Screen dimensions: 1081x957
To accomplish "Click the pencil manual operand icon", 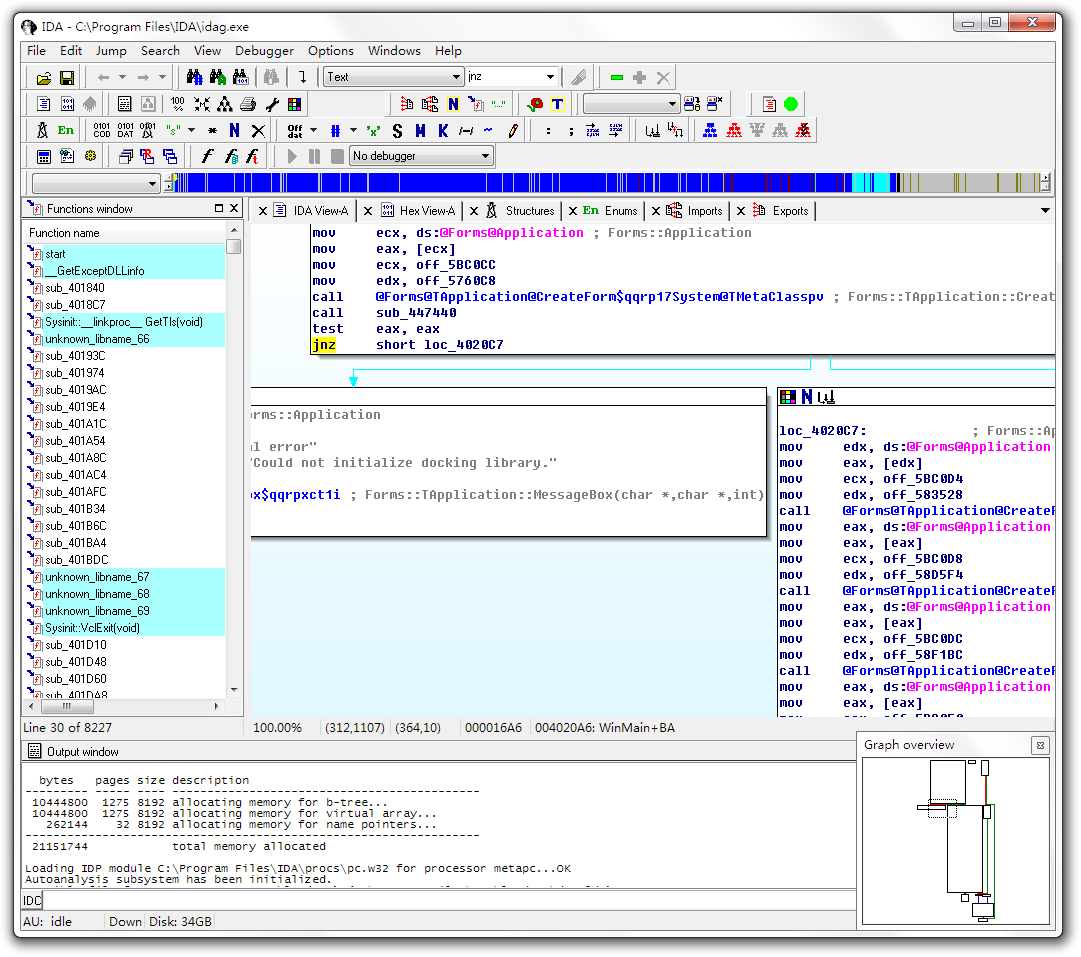I will (512, 130).
